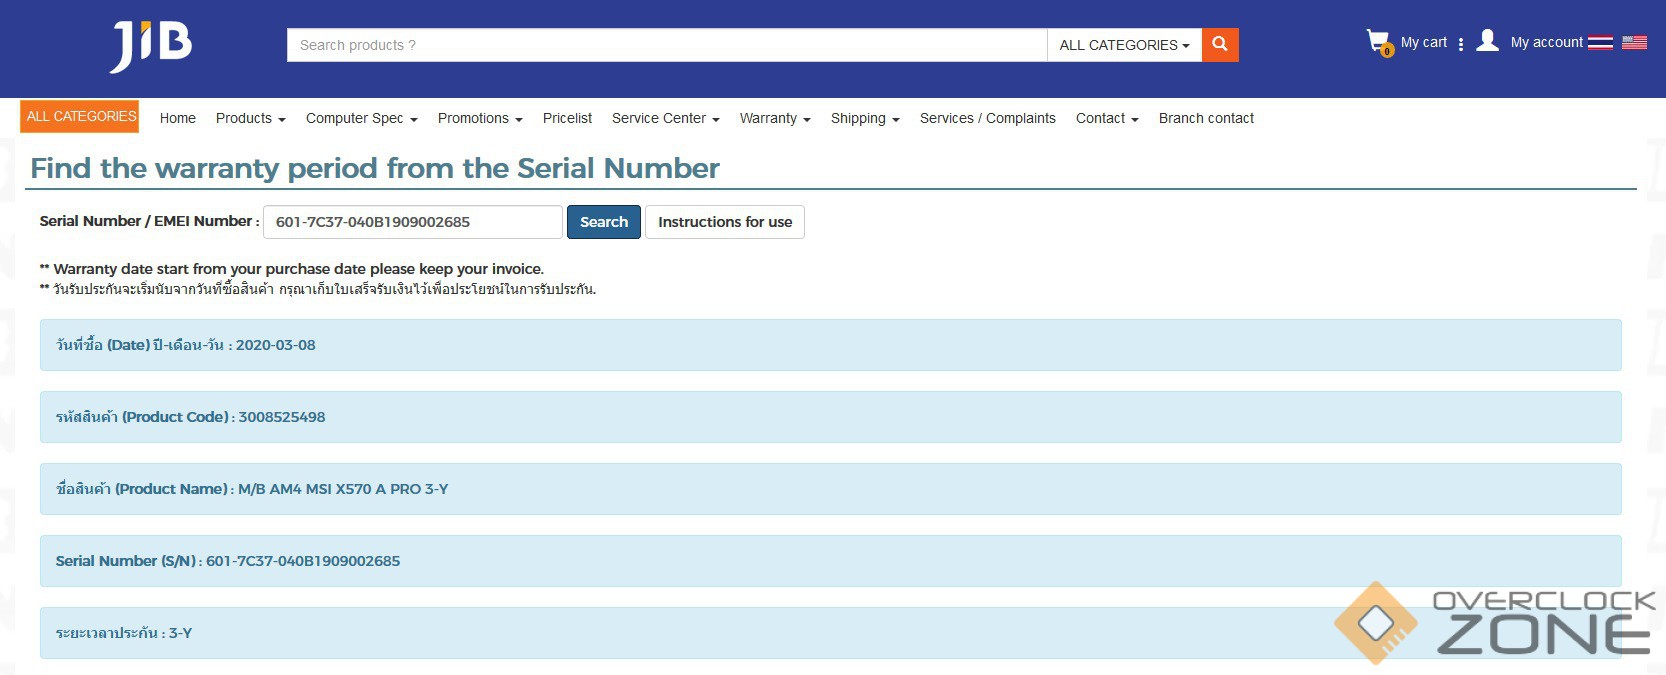Click the user account avatar icon
1666x675 pixels.
click(x=1487, y=41)
